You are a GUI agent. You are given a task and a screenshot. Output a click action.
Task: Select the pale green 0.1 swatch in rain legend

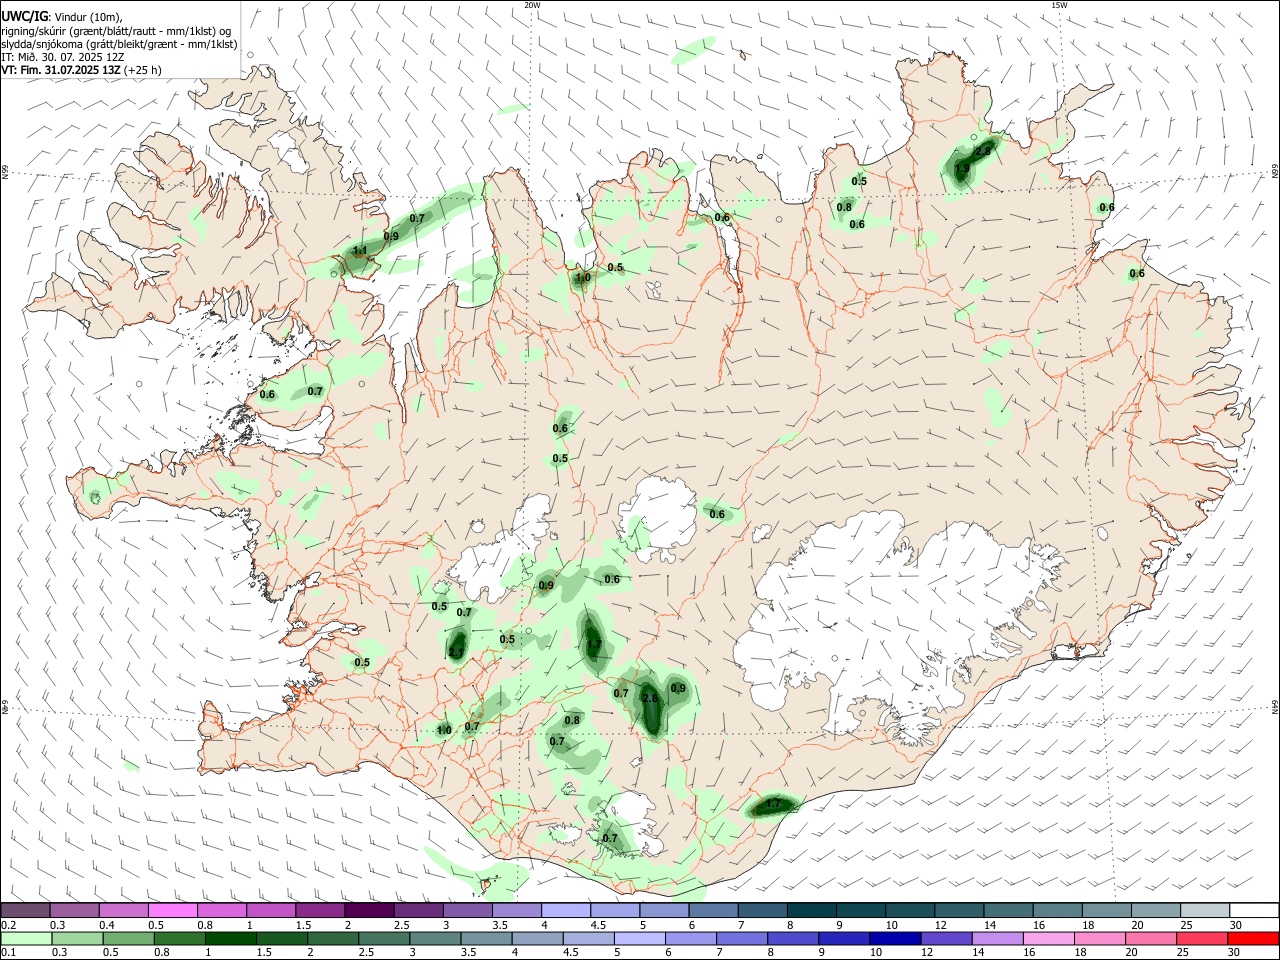click(26, 938)
